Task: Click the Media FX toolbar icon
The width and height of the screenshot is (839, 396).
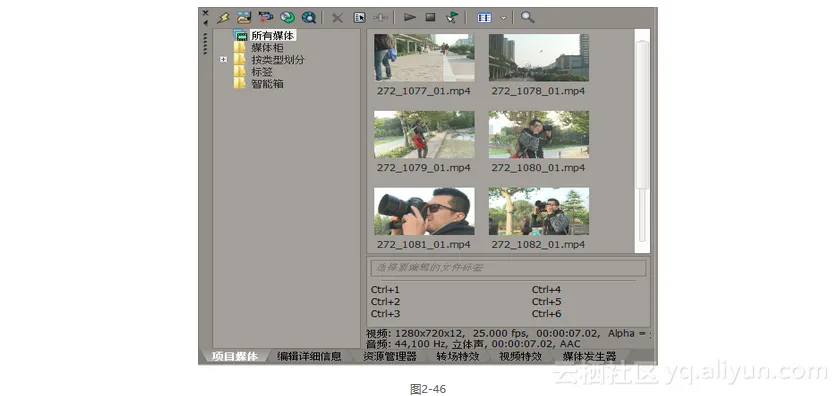Action: (x=380, y=18)
